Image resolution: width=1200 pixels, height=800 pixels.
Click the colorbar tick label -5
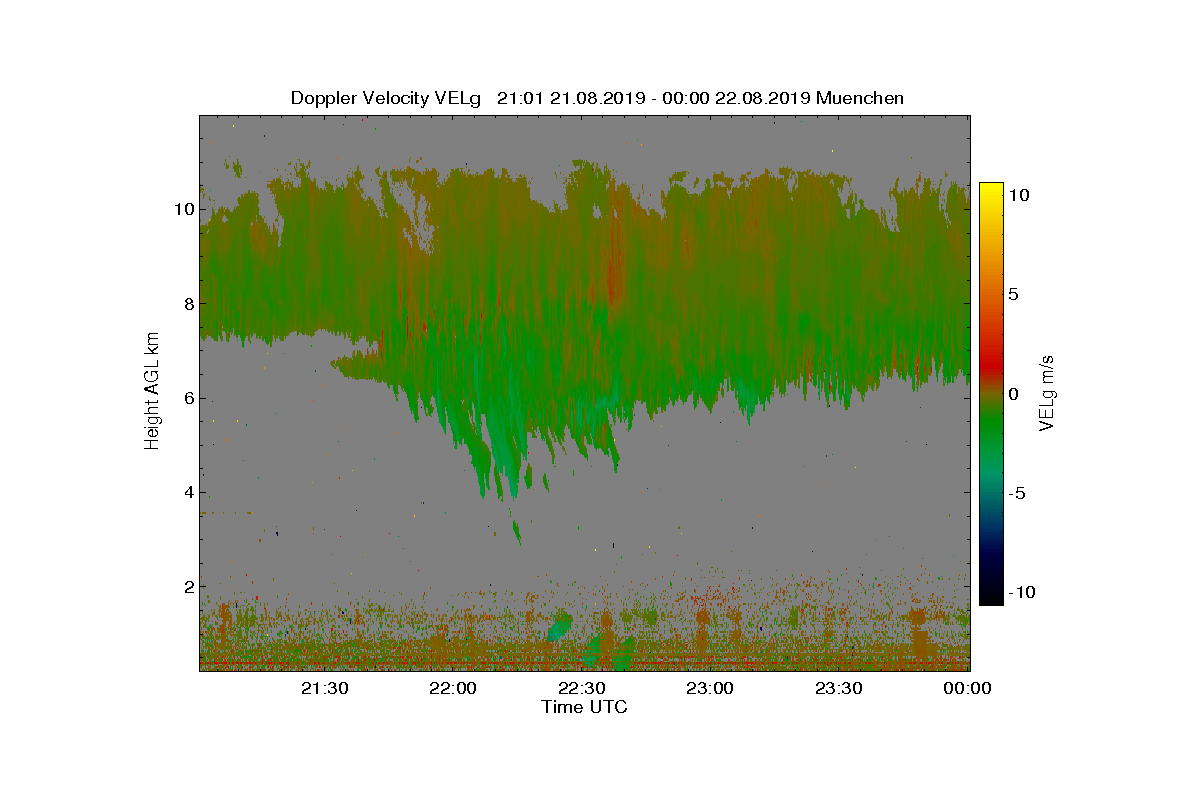tap(1016, 493)
